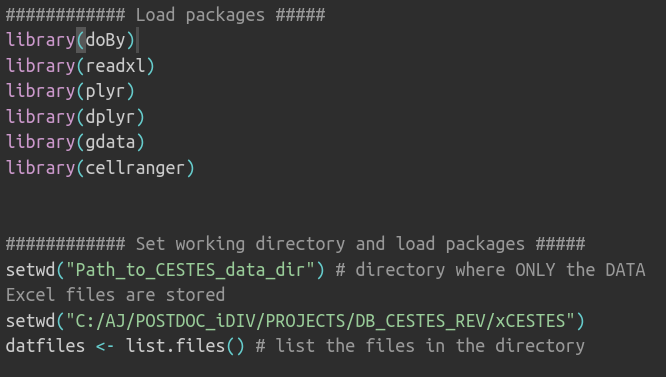Click the 'Excel files are stored' text
The width and height of the screenshot is (666, 377).
[x=115, y=295]
